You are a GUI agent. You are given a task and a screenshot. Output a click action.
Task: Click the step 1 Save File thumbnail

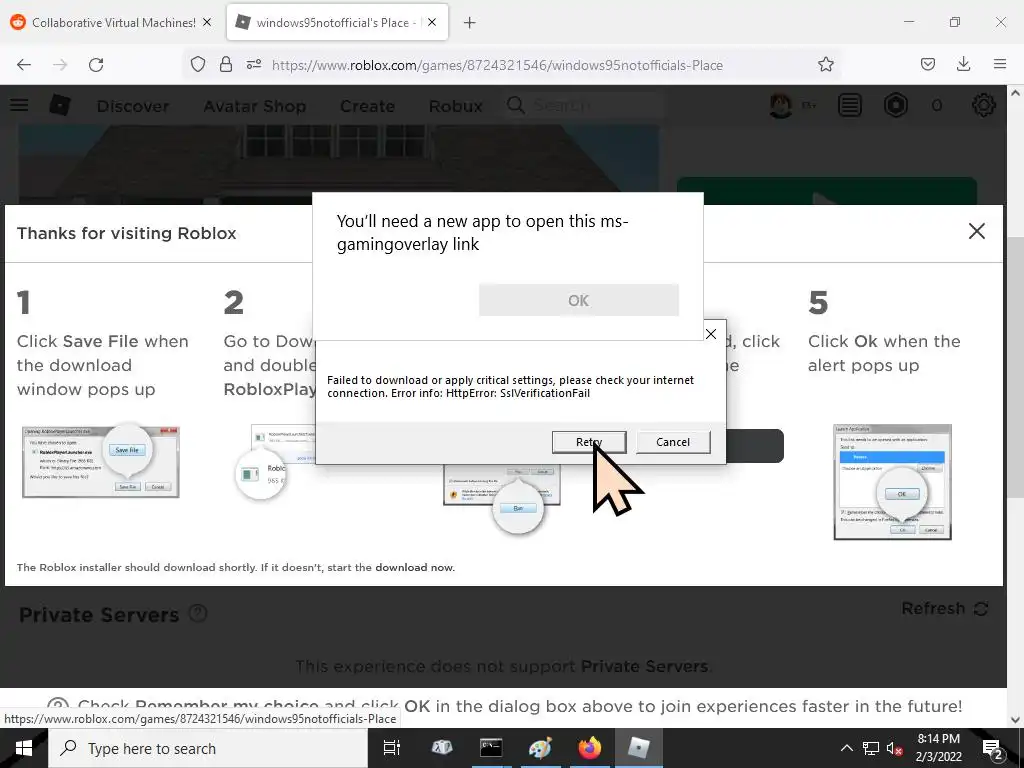pos(101,462)
